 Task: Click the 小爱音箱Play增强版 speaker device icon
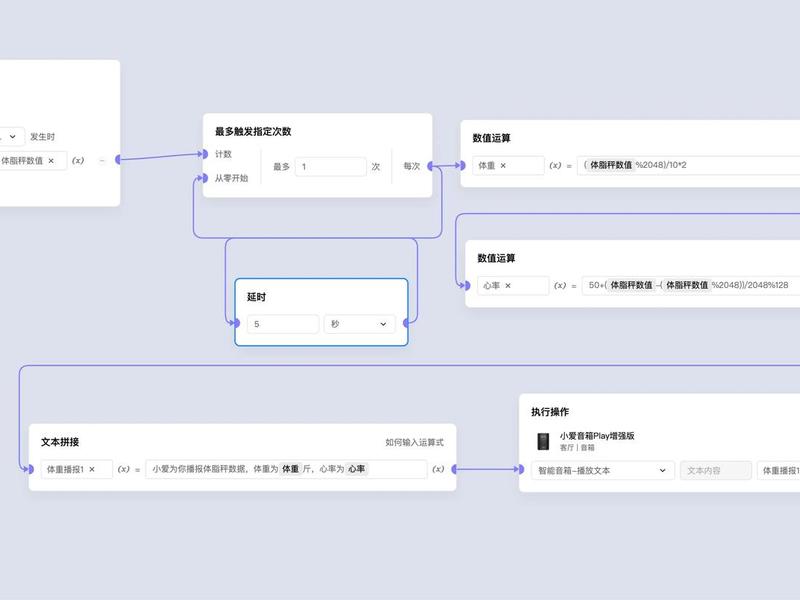coord(543,441)
